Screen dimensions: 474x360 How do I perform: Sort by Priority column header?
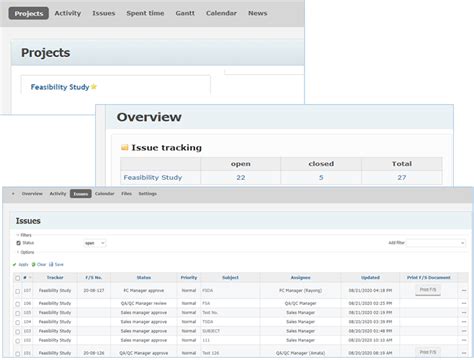pyautogui.click(x=189, y=278)
